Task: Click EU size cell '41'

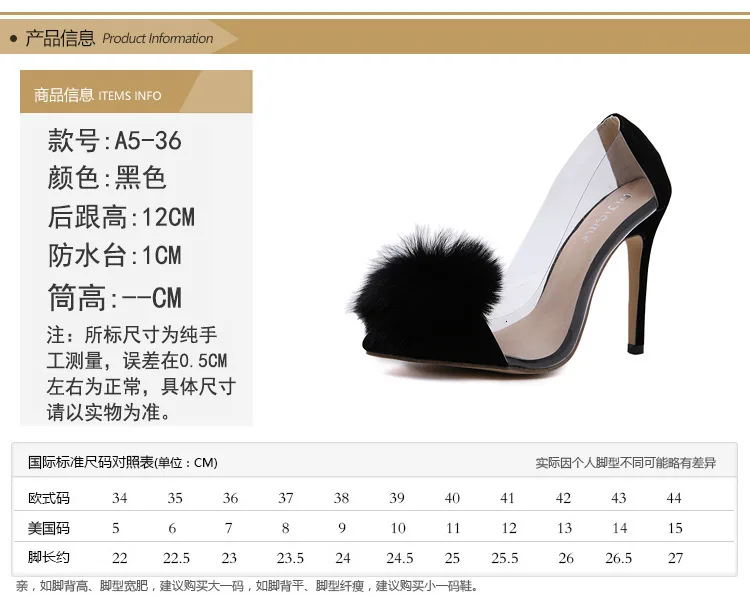Action: coord(507,498)
